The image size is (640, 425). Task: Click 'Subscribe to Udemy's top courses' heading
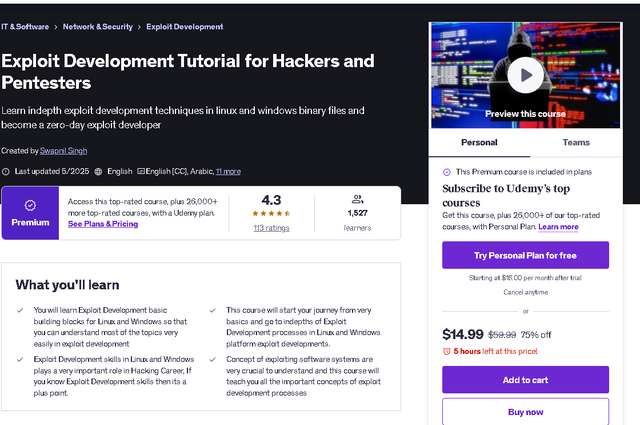506,196
